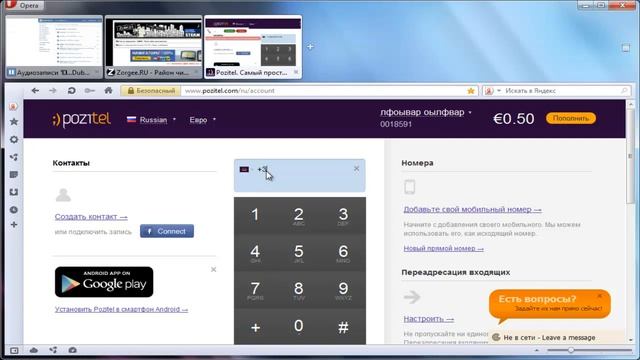This screenshot has height=360, width=640.
Task: Toggle panels button in the status bar
Action: click(x=14, y=350)
